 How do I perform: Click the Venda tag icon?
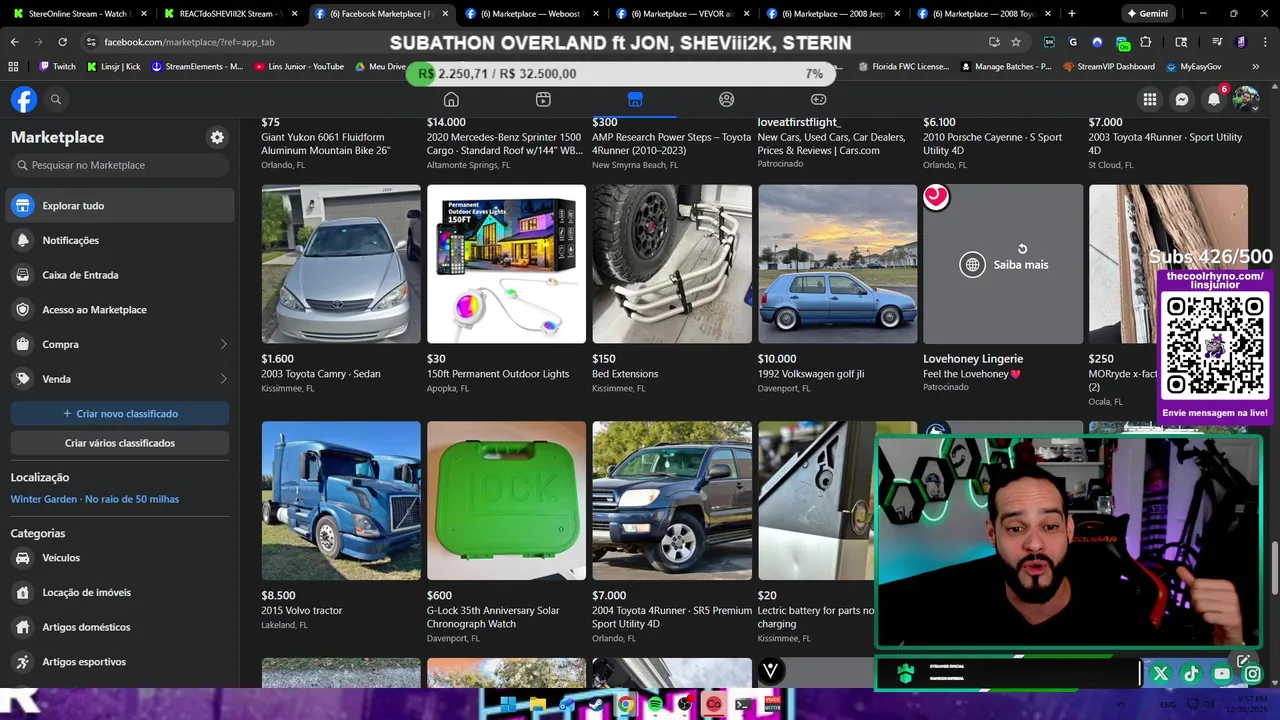(x=22, y=379)
